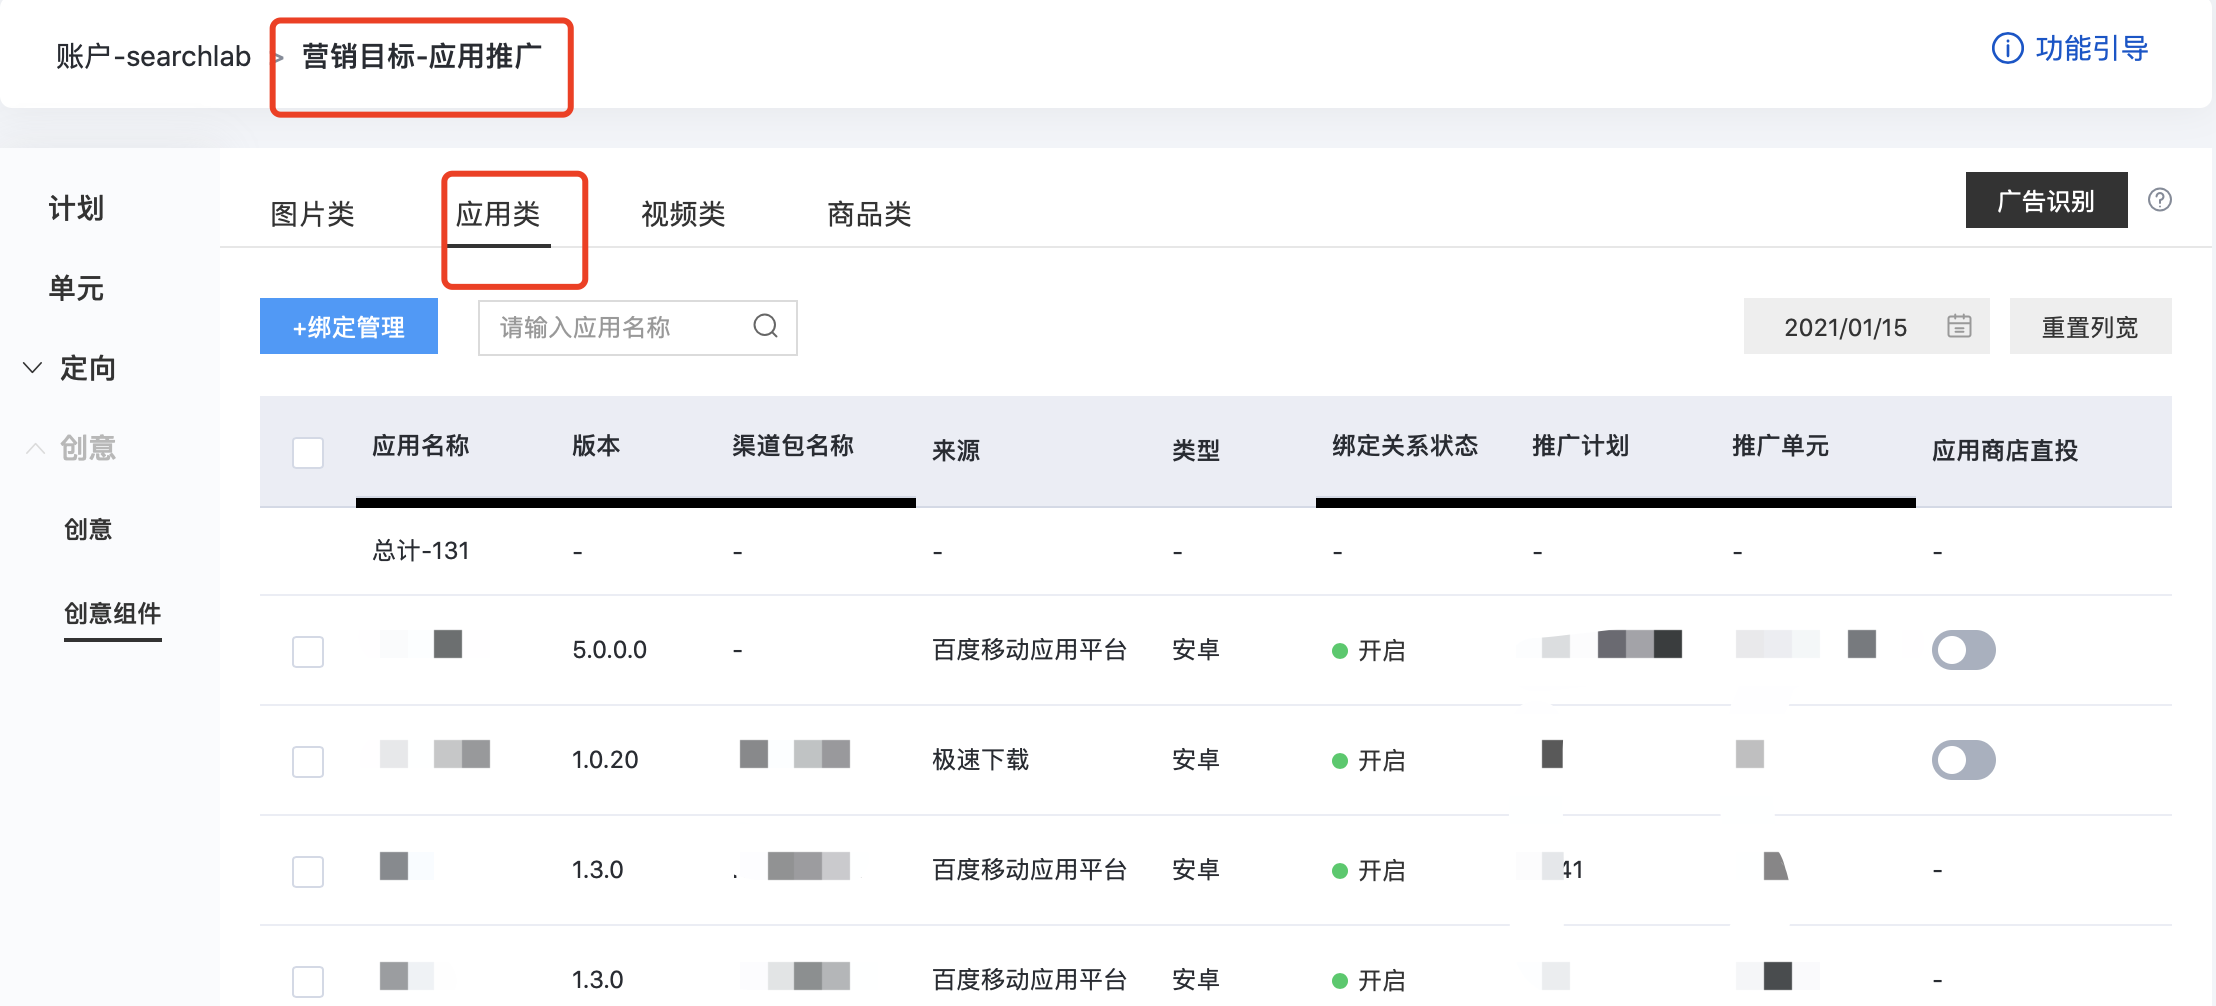Click the help question mark icon
The image size is (2216, 1006).
tap(2160, 200)
